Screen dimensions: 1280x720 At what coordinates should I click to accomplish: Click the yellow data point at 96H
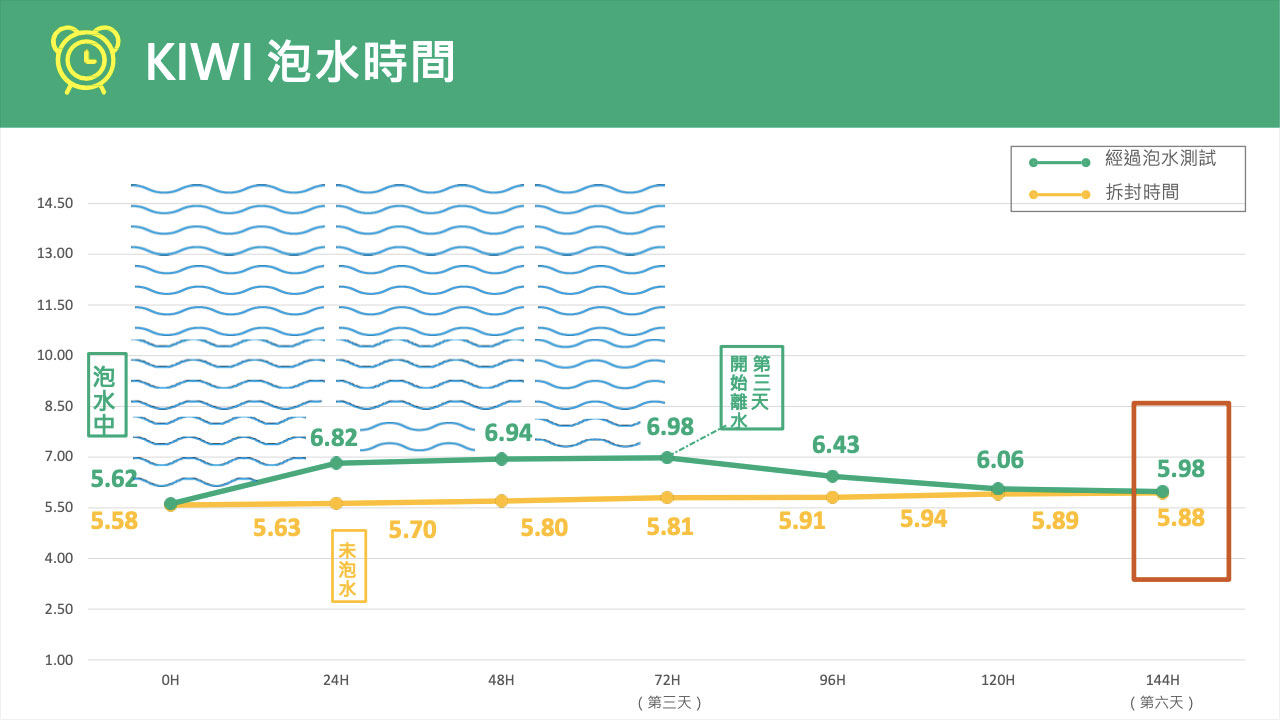click(x=832, y=497)
